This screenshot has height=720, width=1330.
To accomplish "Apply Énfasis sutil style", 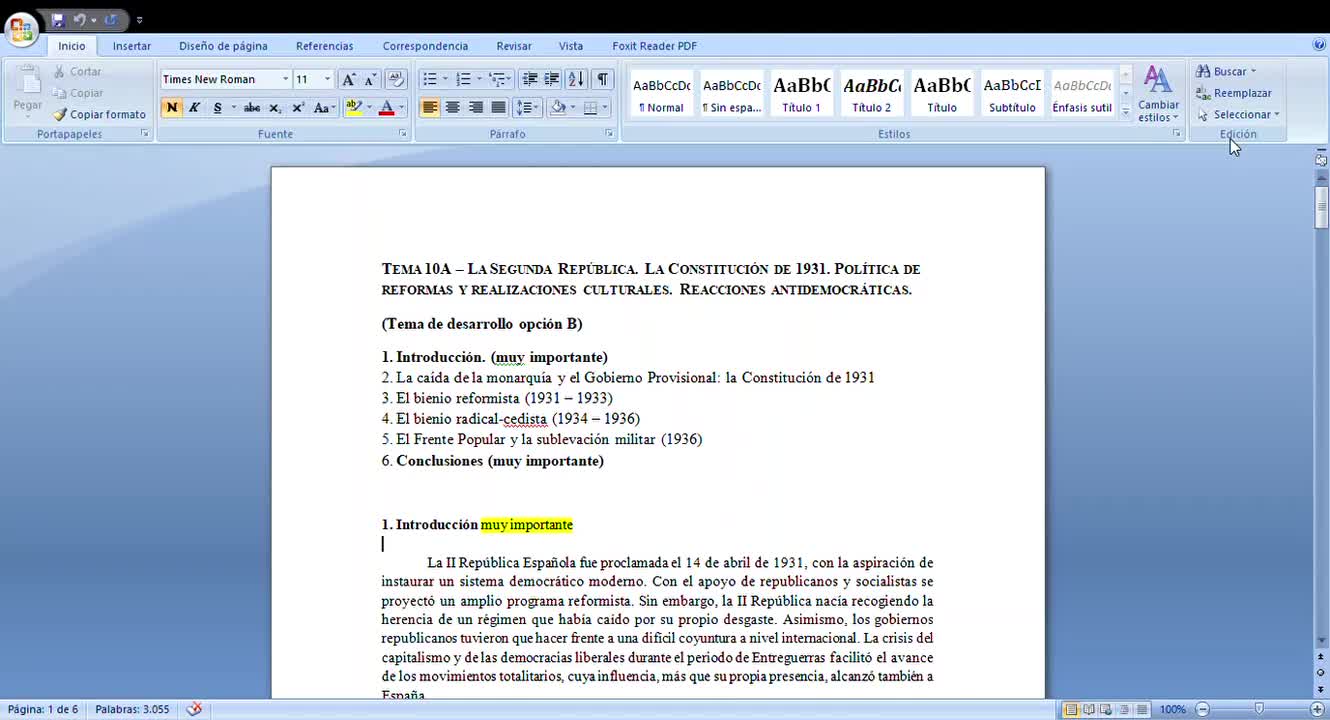I will [x=1082, y=93].
